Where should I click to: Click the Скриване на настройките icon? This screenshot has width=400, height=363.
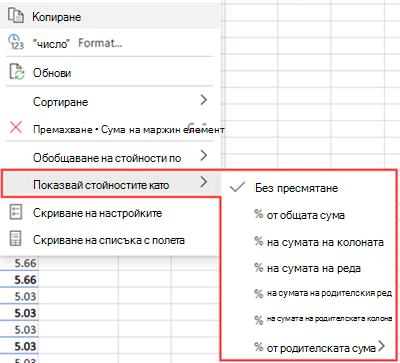(x=15, y=212)
